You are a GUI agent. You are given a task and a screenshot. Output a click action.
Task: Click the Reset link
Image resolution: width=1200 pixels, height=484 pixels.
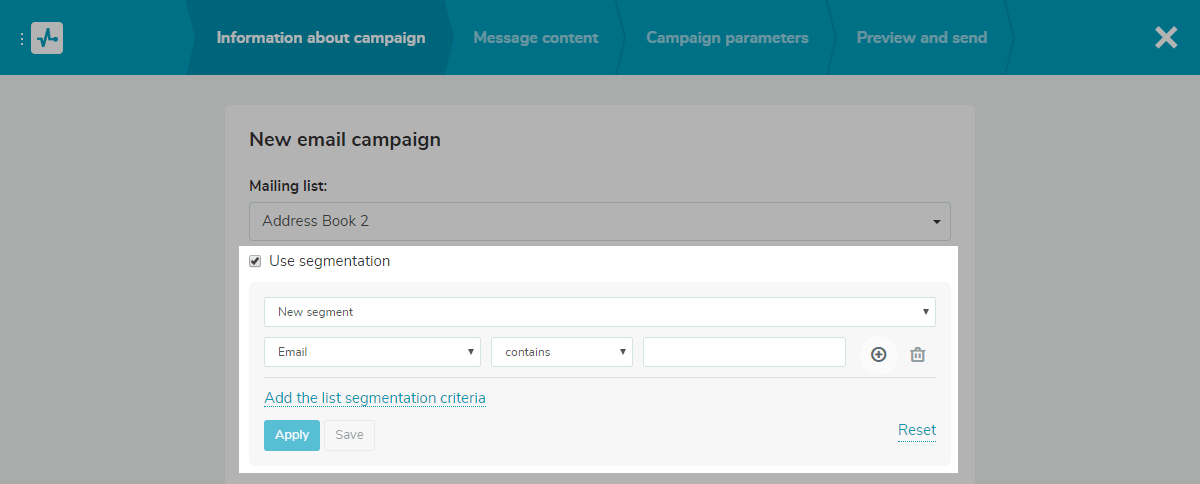pos(917,430)
